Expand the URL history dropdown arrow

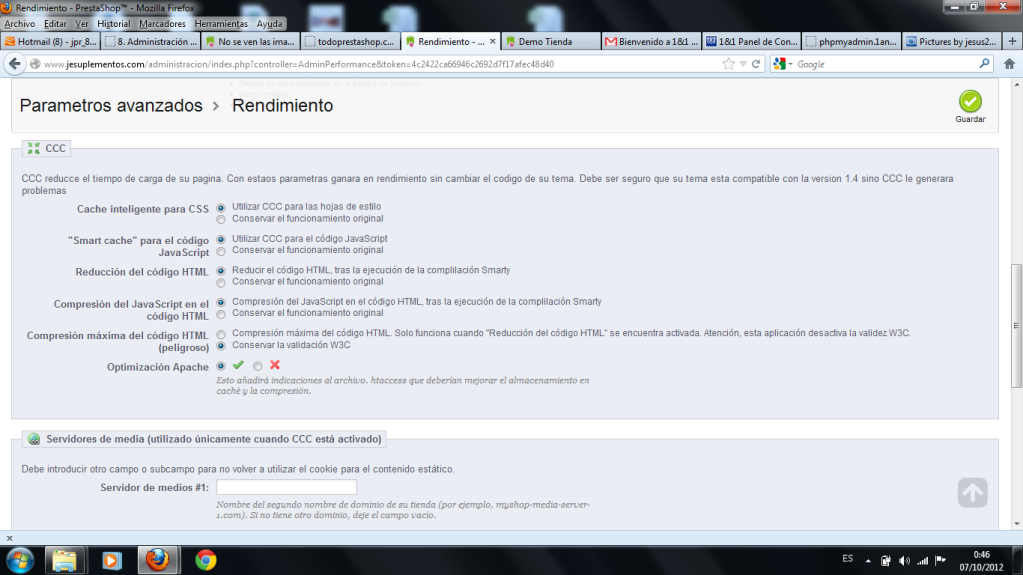(x=741, y=63)
